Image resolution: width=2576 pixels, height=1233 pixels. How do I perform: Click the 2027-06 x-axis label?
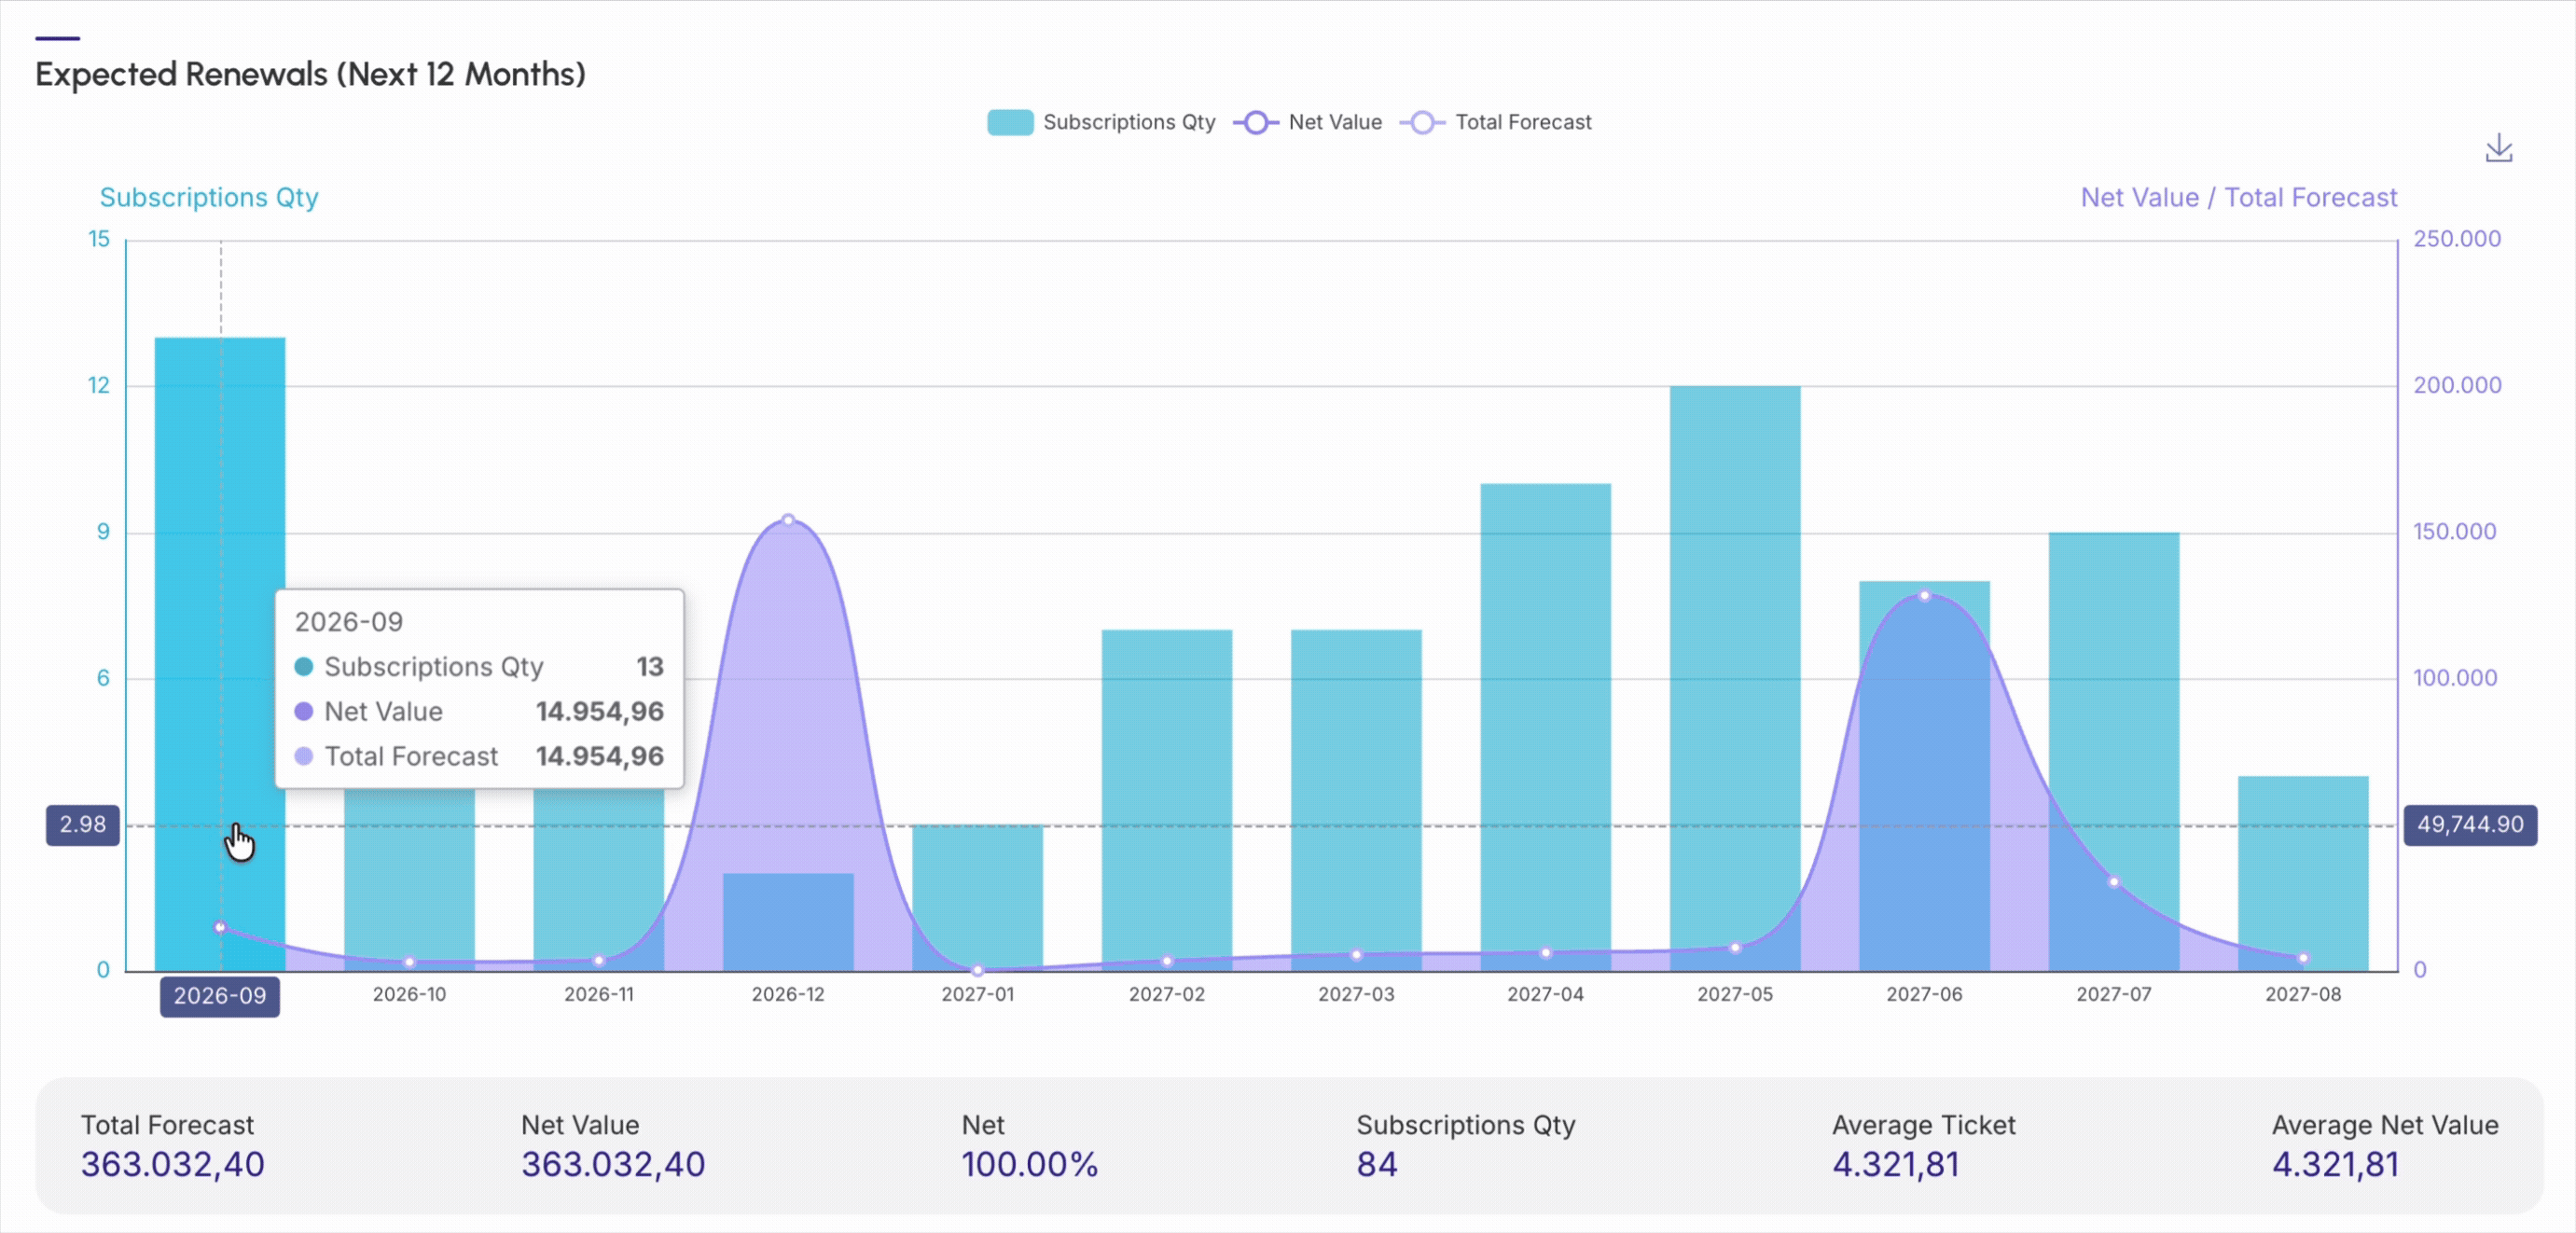(x=1925, y=995)
